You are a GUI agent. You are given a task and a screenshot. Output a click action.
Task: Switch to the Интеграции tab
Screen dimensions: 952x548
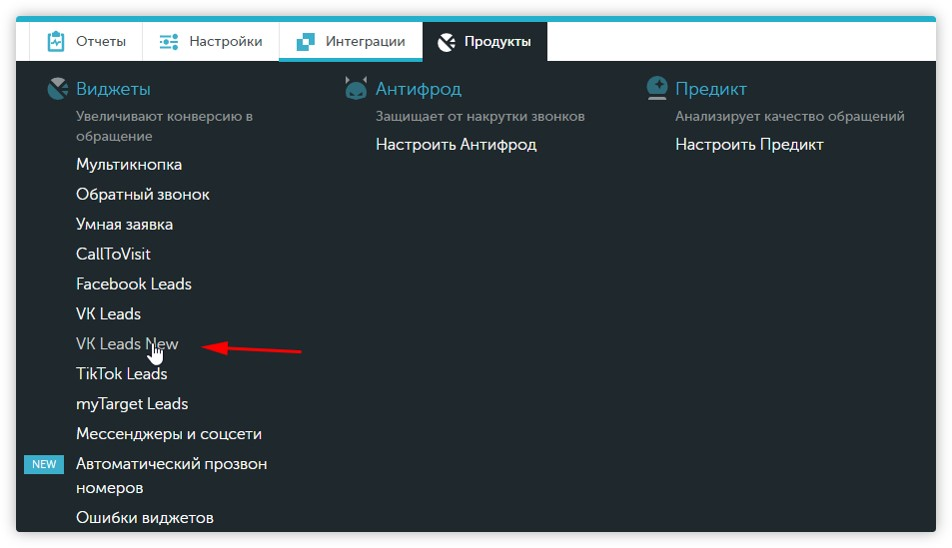tap(351, 41)
